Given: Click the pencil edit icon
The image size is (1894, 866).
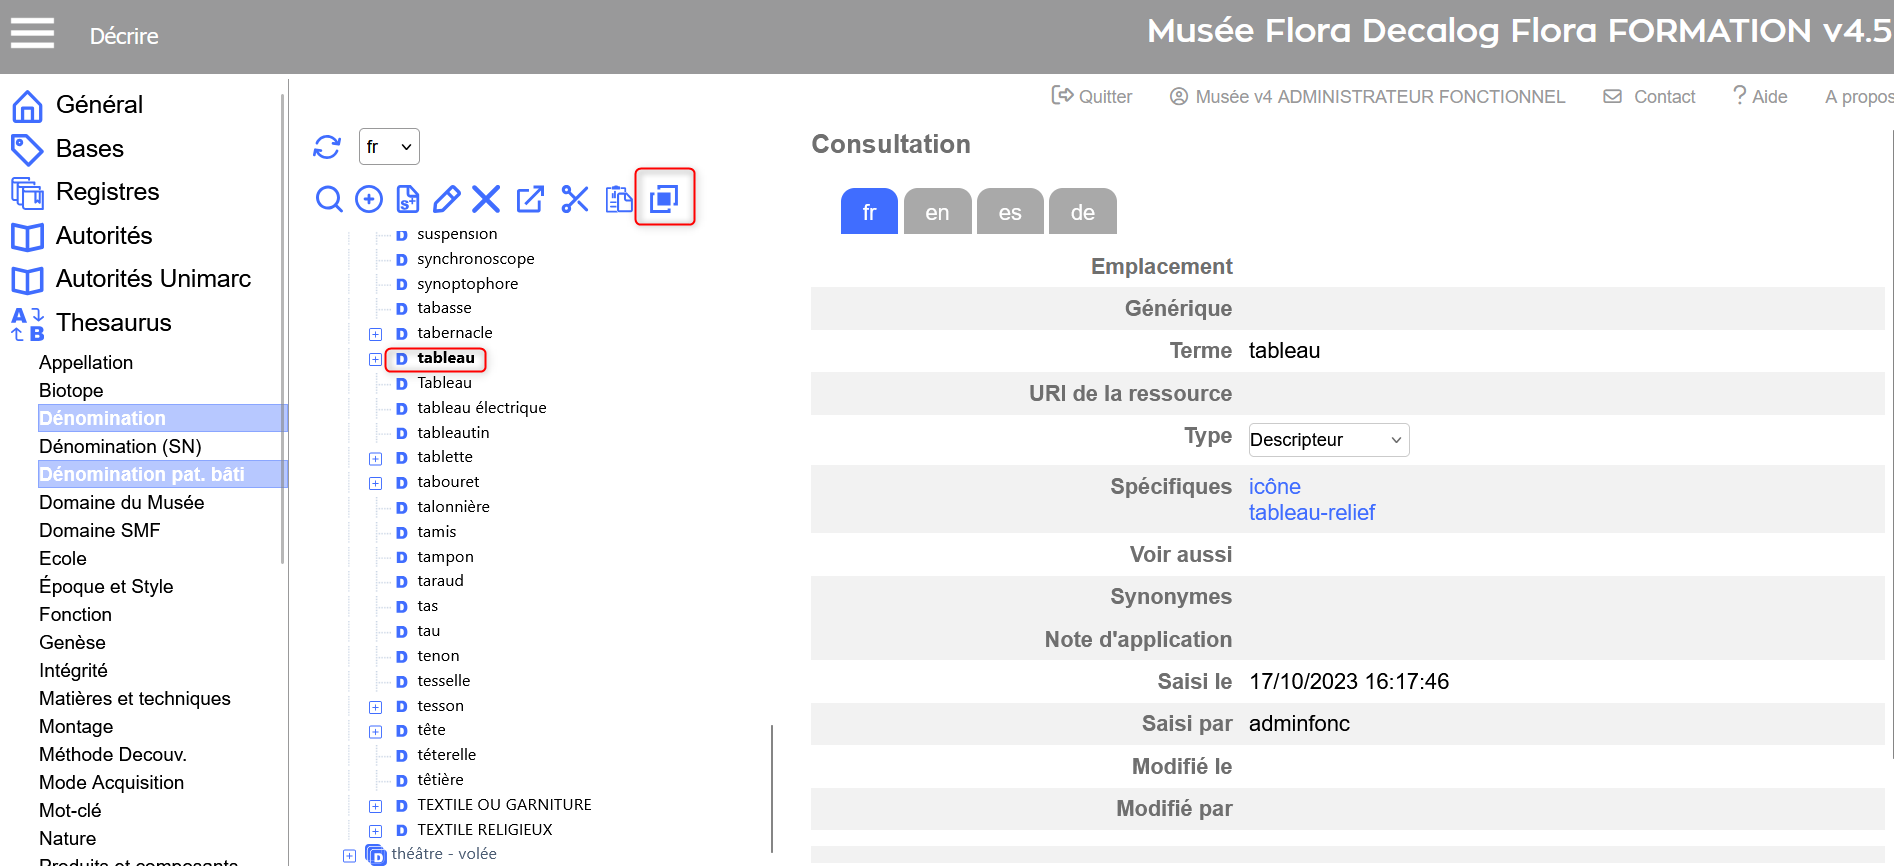Looking at the screenshot, I should point(446,199).
